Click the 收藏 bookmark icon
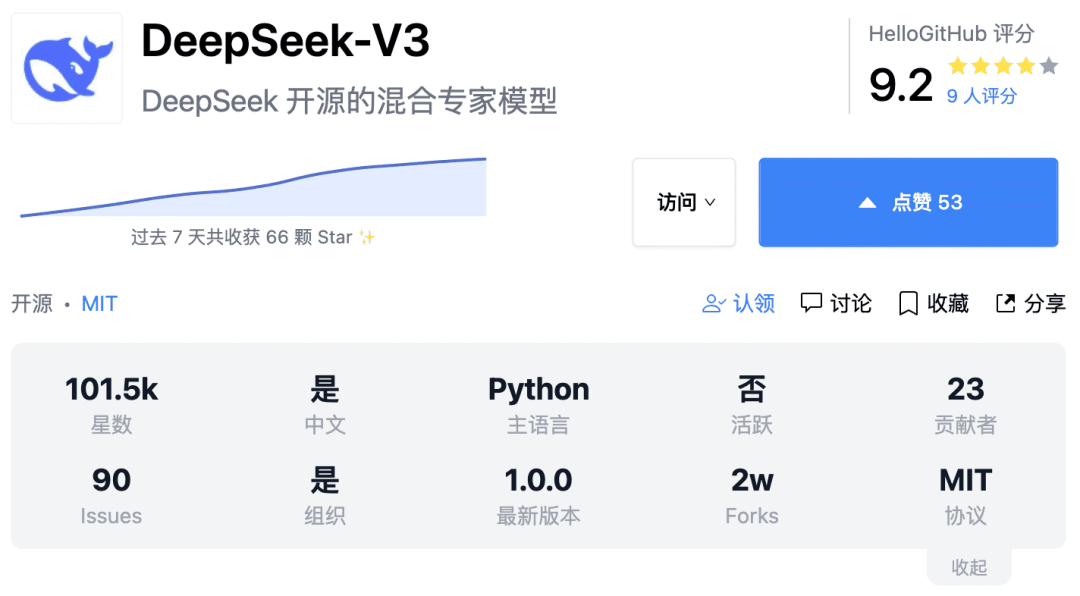 point(907,302)
